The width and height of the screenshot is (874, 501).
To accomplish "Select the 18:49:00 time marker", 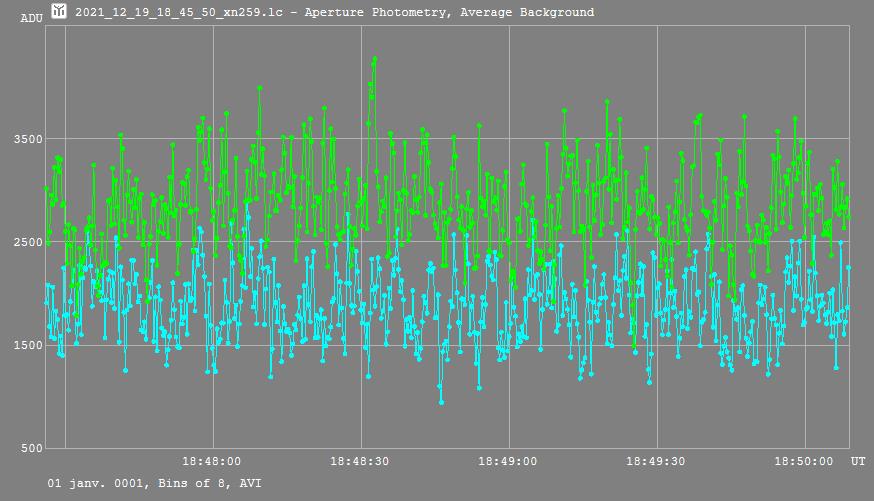I will (507, 462).
